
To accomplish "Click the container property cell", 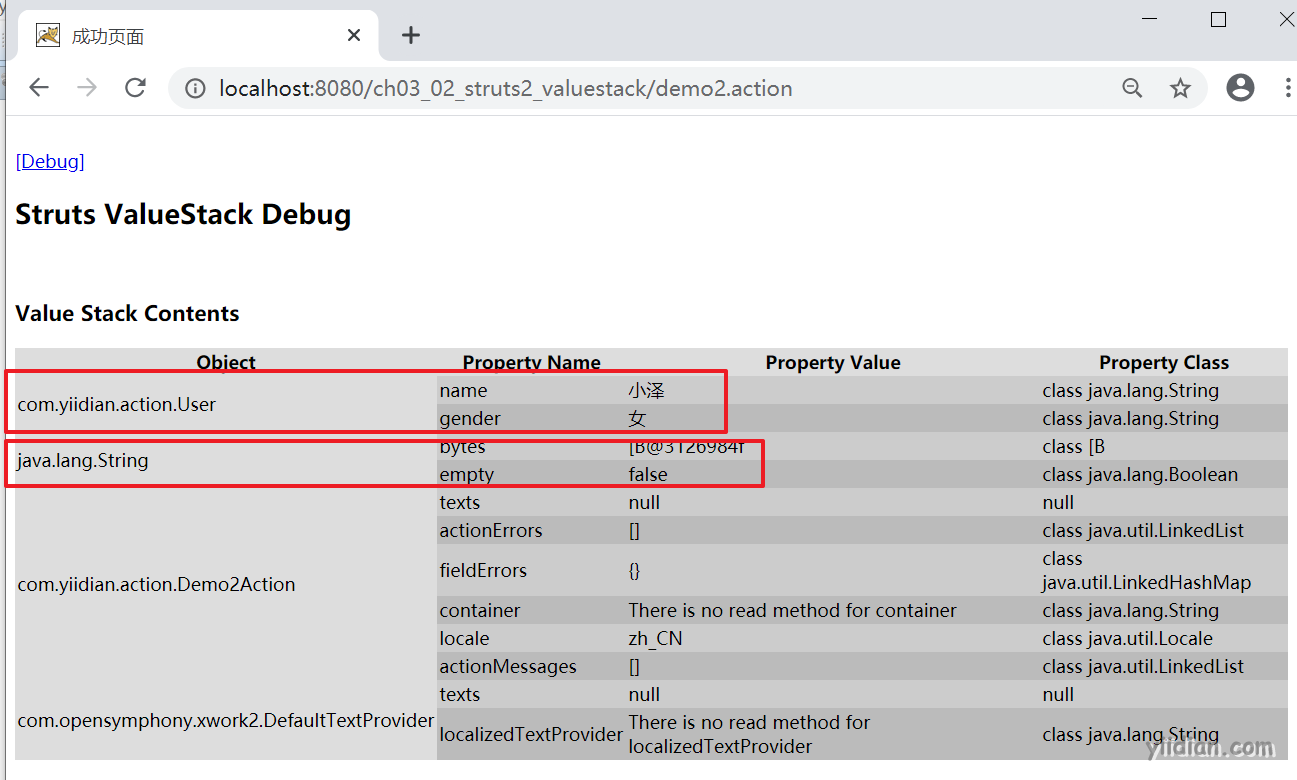I will coord(531,610).
